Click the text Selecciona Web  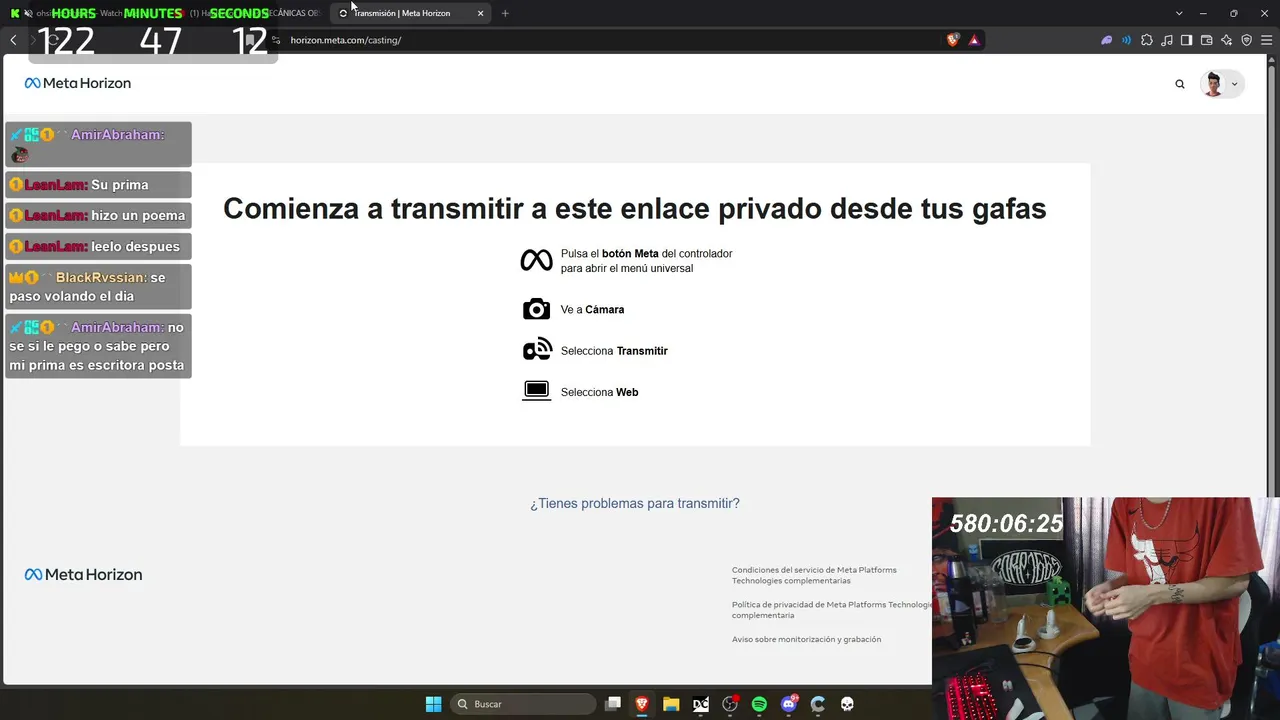[x=599, y=392]
